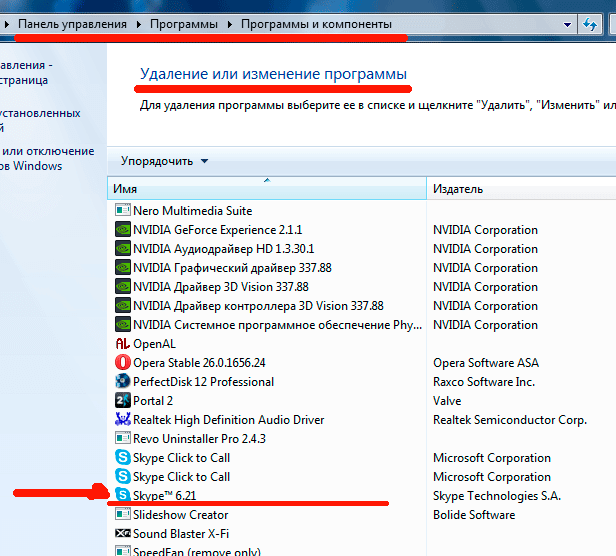
Task: Click the Nero Multimedia Suite icon
Action: point(123,210)
